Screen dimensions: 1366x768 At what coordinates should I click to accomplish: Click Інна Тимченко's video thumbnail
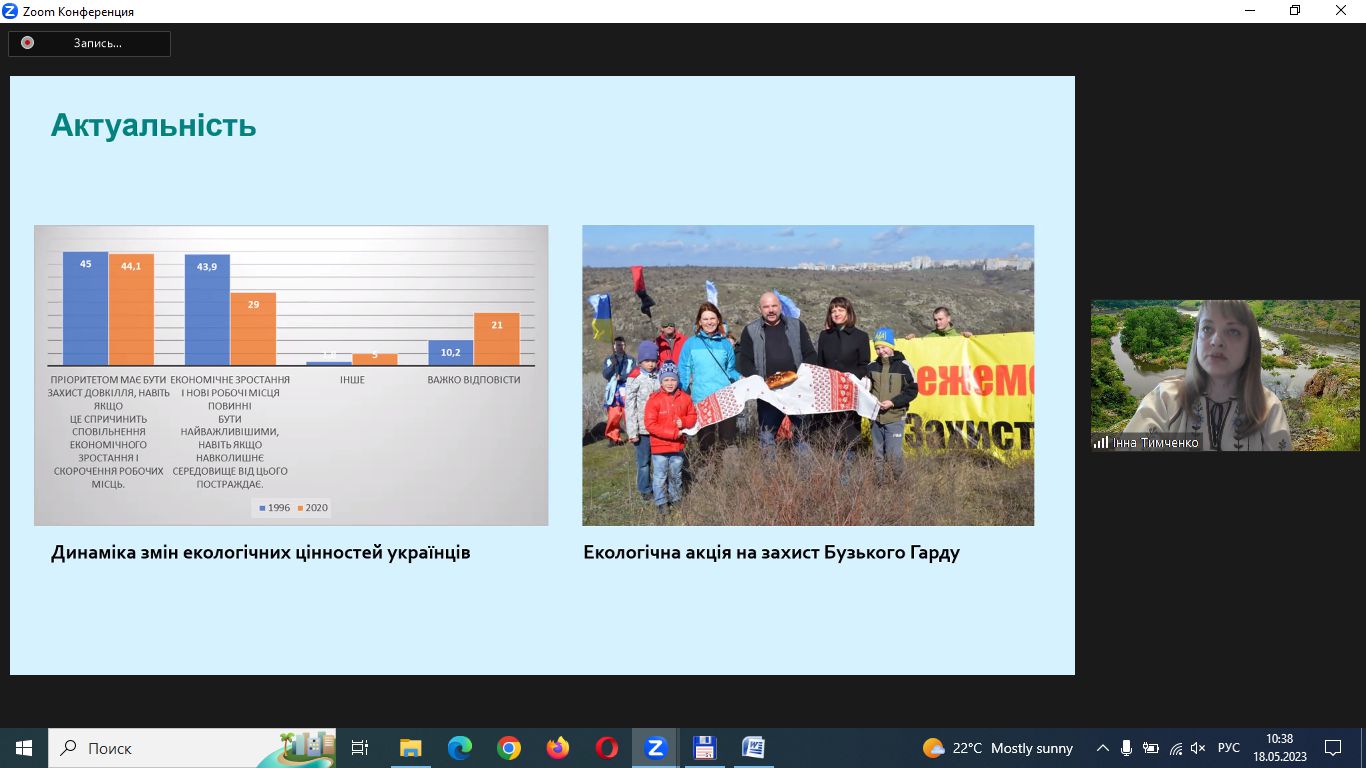click(1225, 375)
